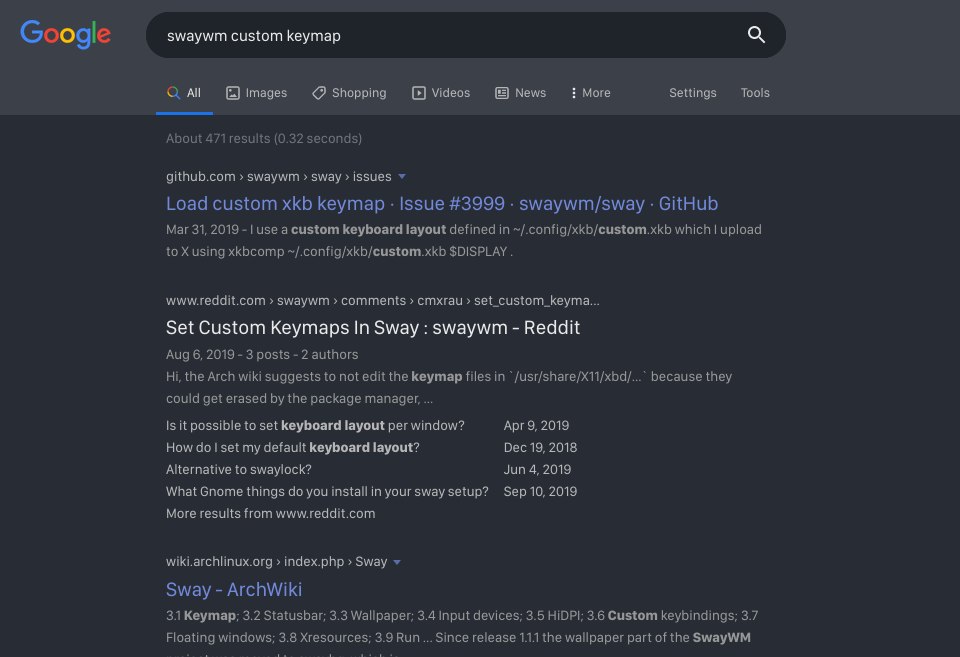The height and width of the screenshot is (657, 960).
Task: Click the www.reddit.com › swaywm breadcrumb
Action: tap(383, 301)
